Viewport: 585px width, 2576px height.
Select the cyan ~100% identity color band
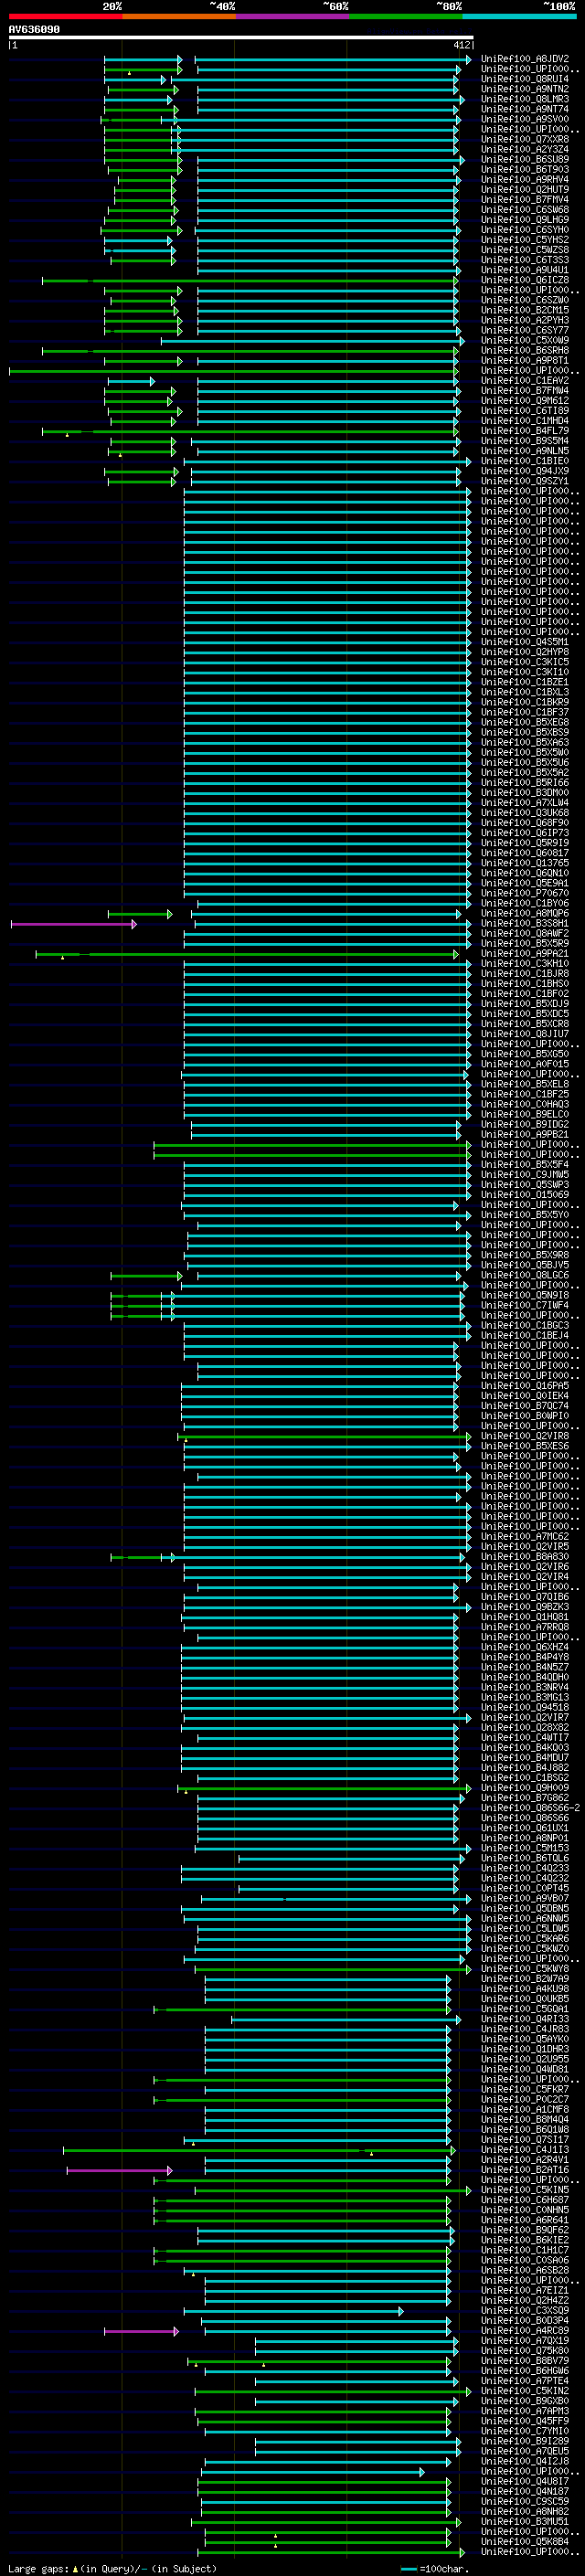[x=519, y=16]
